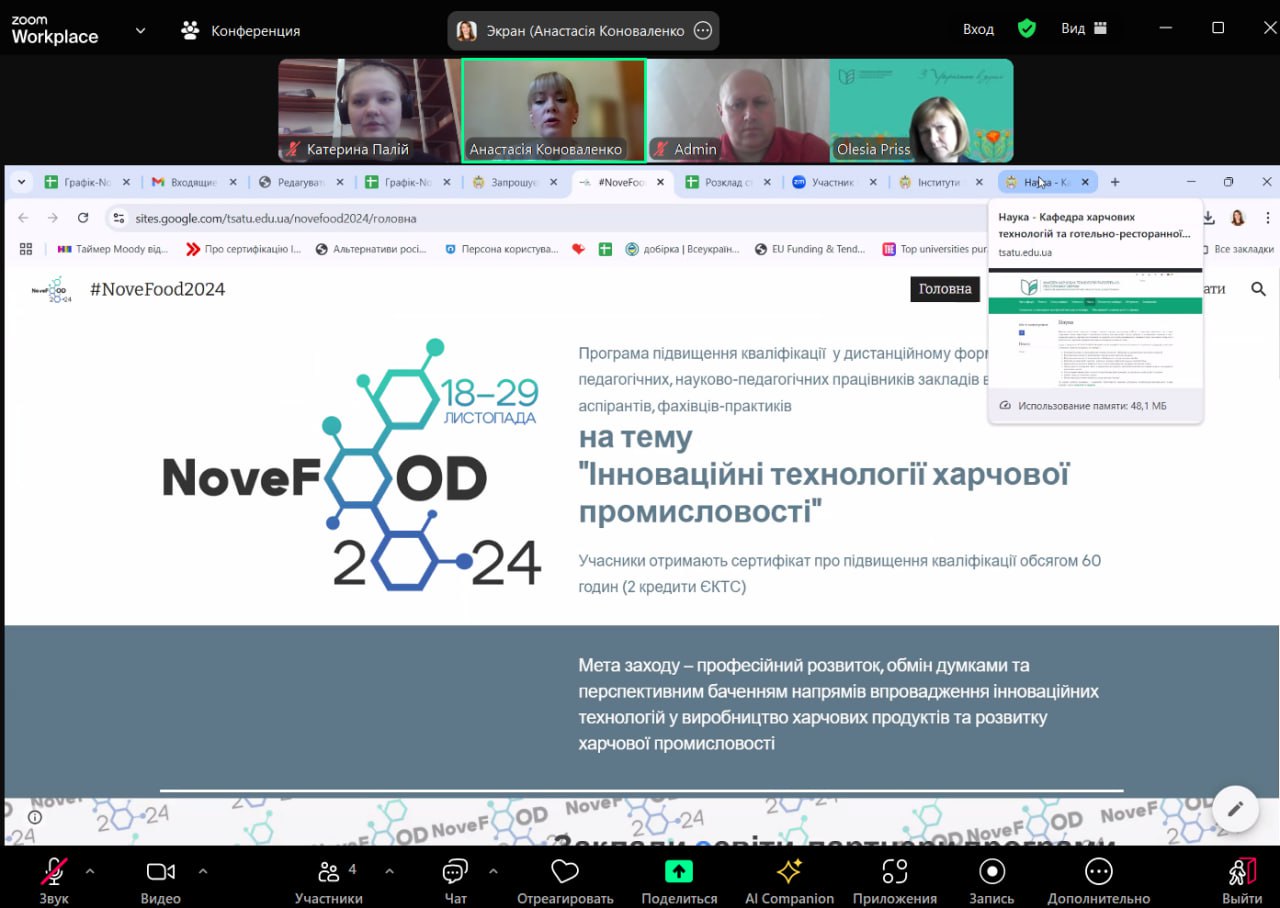Open the Дополнительно more options menu
Viewport: 1280px width, 908px height.
1098,881
